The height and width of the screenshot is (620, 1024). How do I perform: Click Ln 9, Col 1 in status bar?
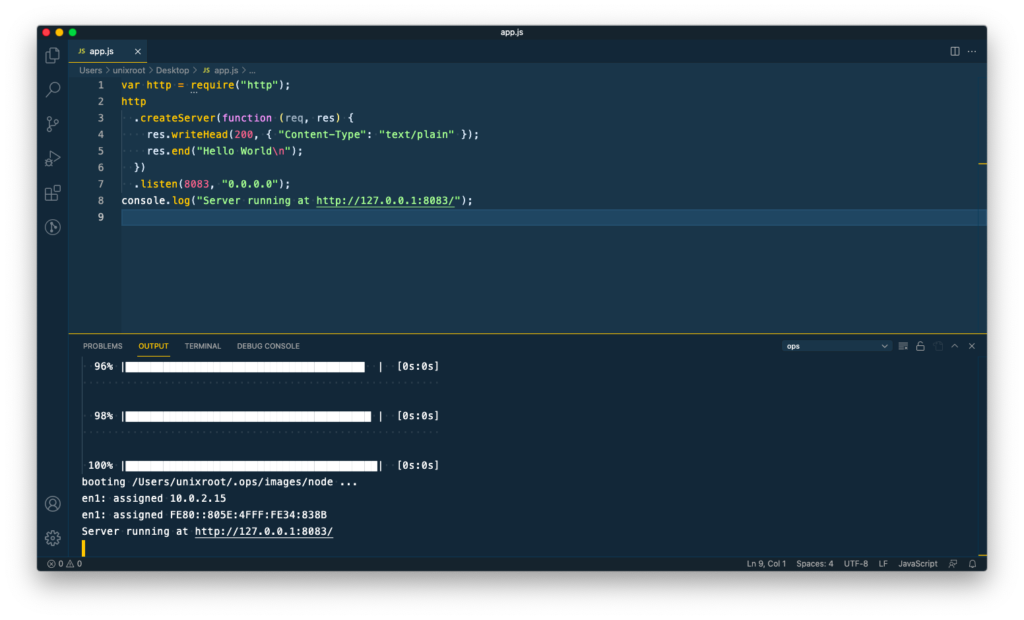click(x=766, y=564)
